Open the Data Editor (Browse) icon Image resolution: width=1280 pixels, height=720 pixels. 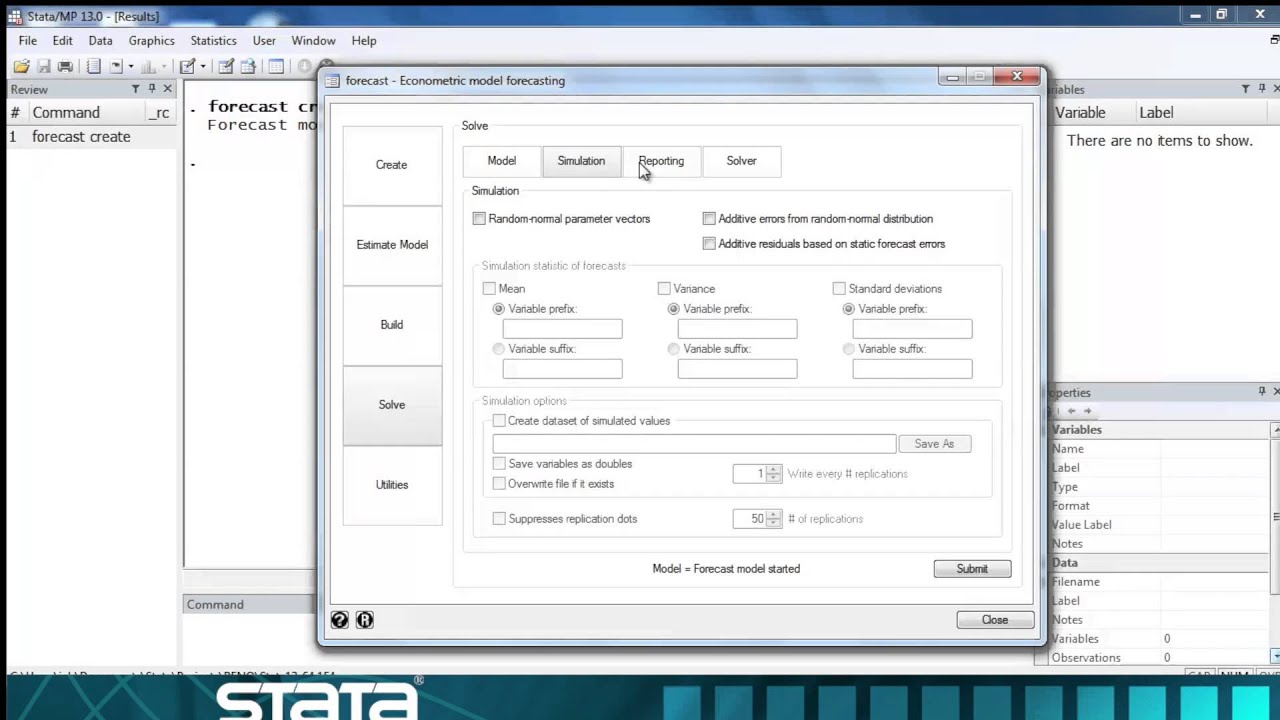[x=247, y=66]
